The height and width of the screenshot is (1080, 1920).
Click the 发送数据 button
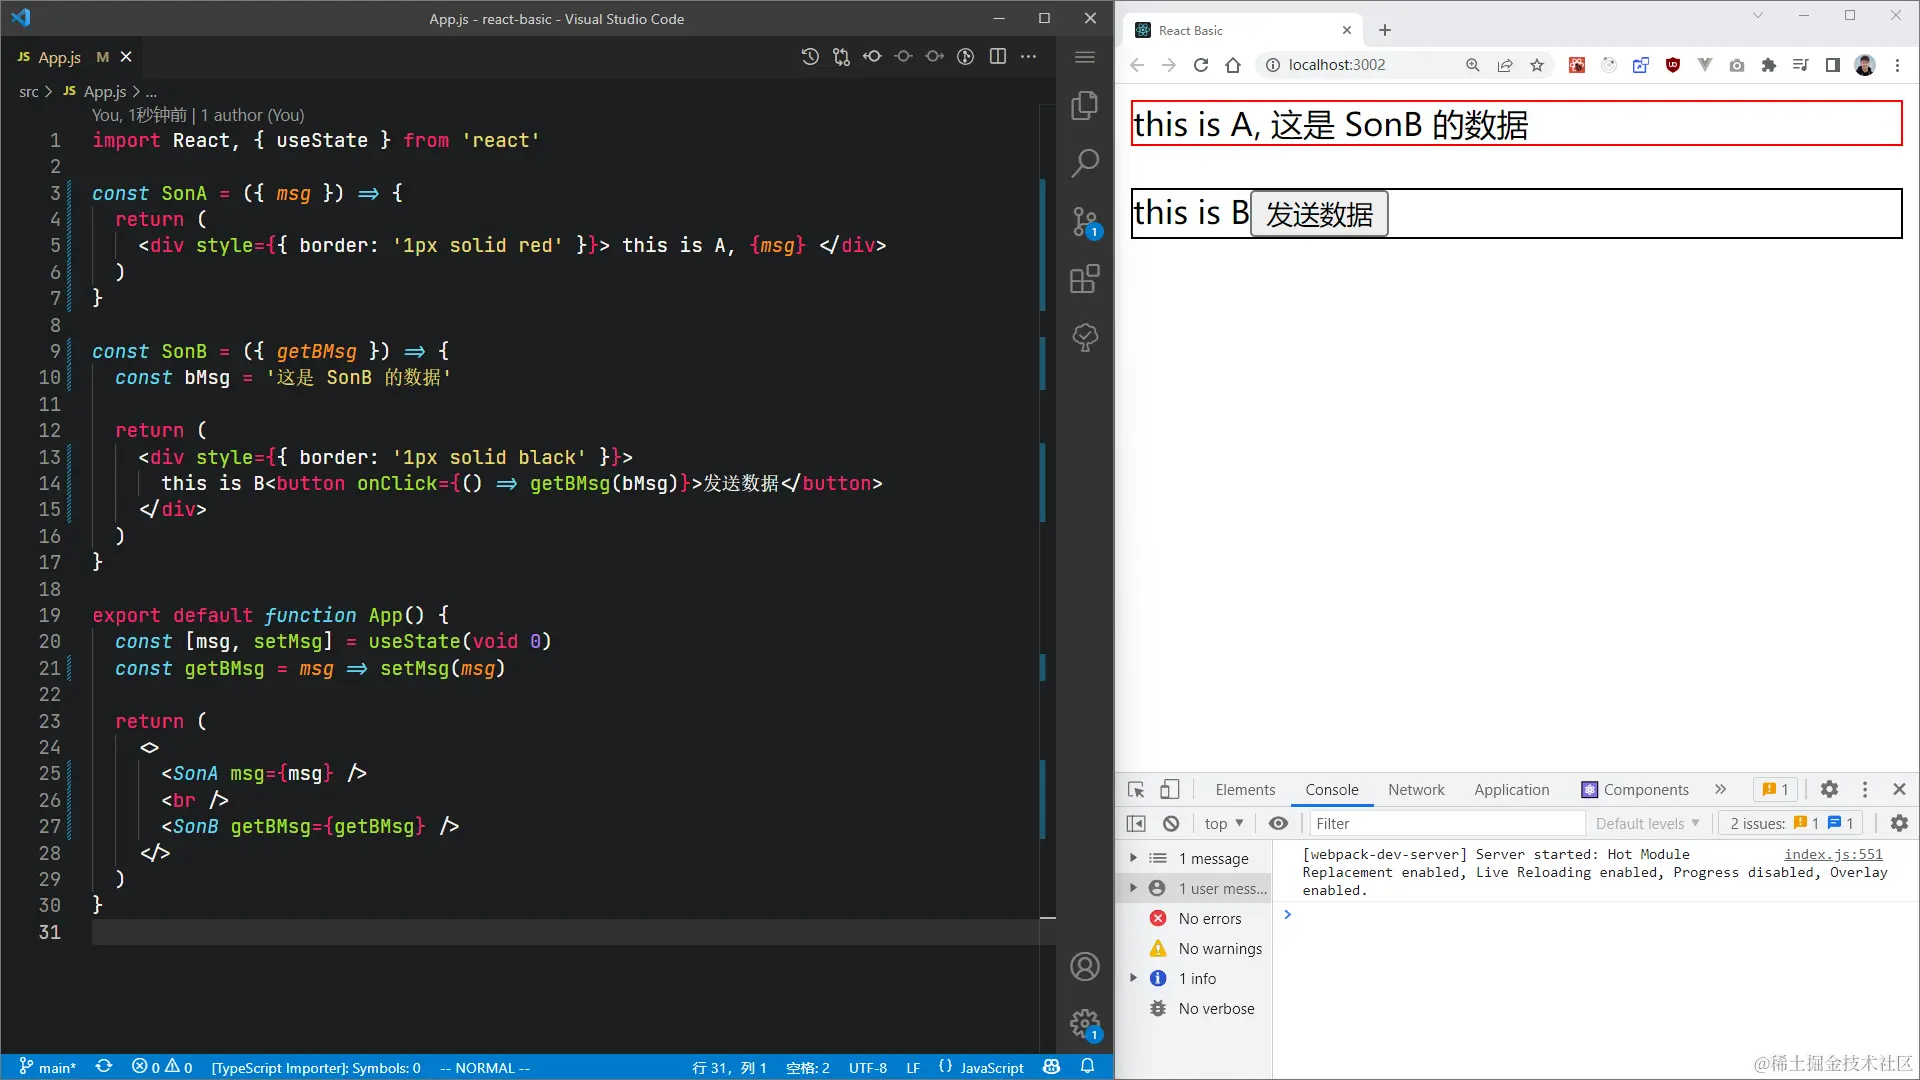click(x=1318, y=214)
